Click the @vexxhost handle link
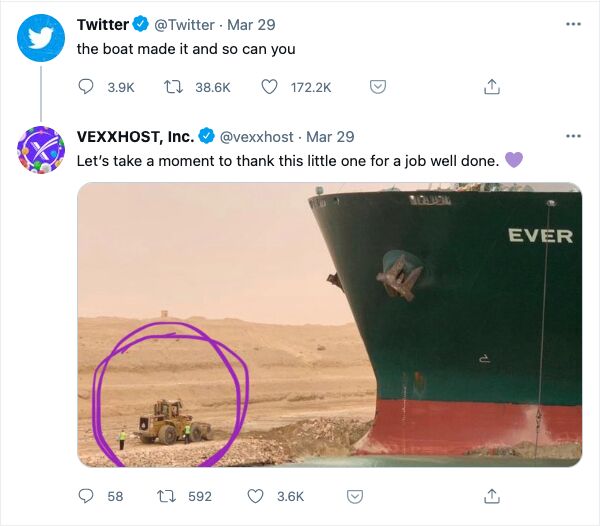 tap(257, 137)
